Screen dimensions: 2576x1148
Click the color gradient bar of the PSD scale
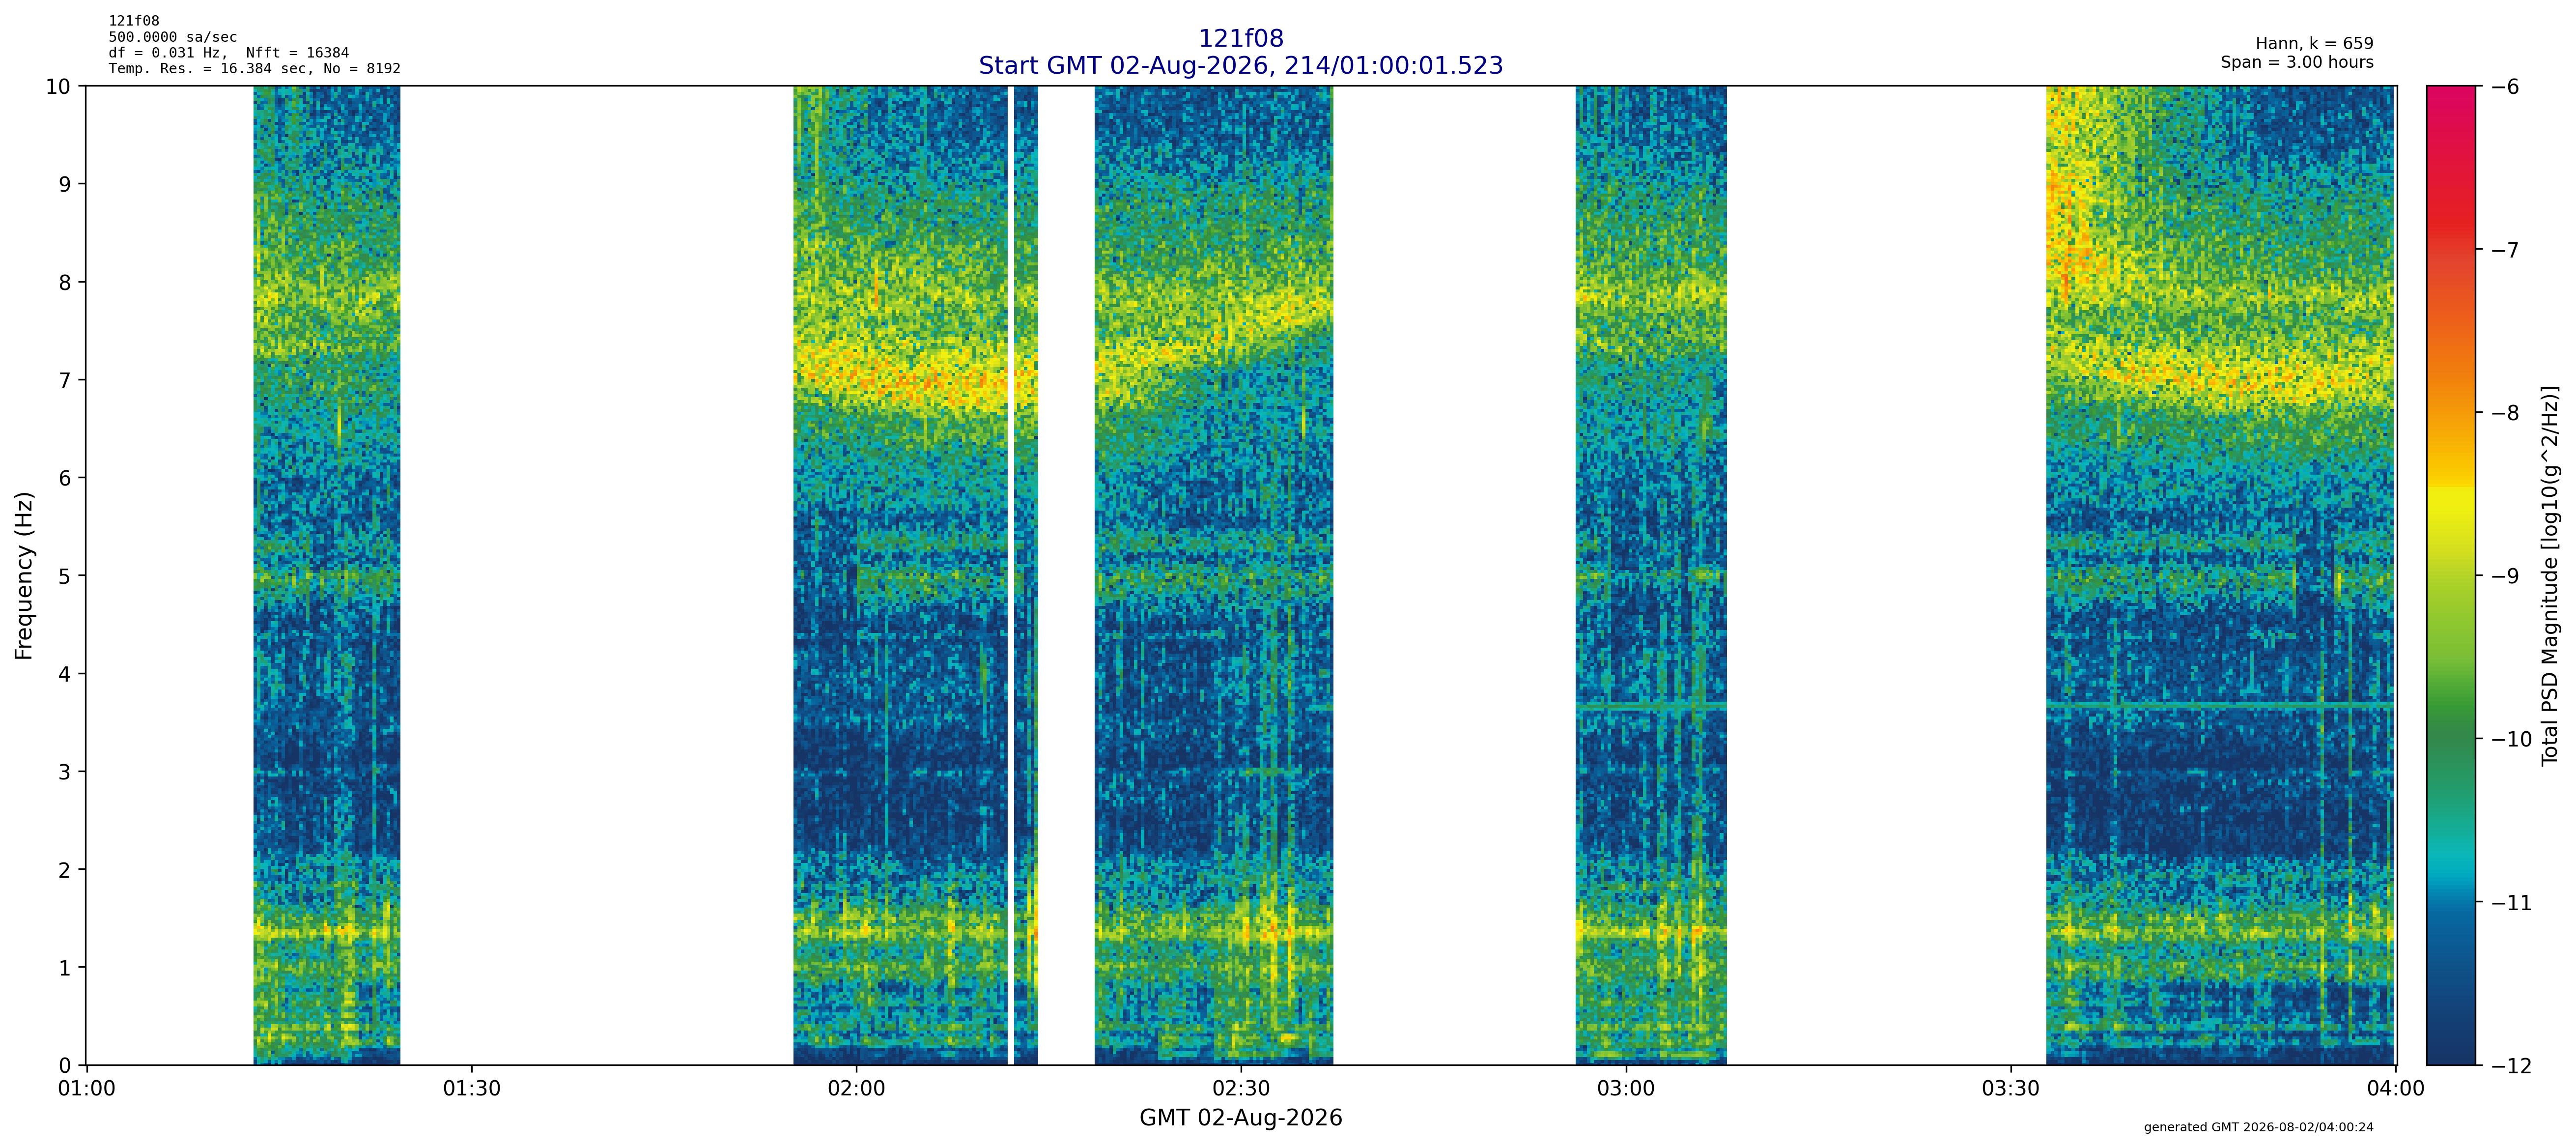[2451, 576]
